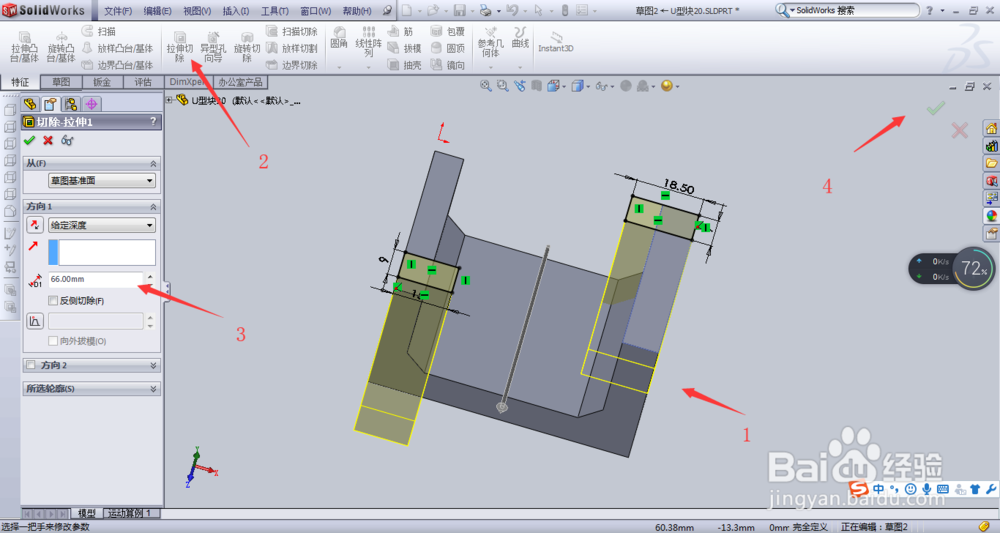Switch to the 钣金 tab
This screenshot has width=1000, height=533.
pyautogui.click(x=102, y=82)
